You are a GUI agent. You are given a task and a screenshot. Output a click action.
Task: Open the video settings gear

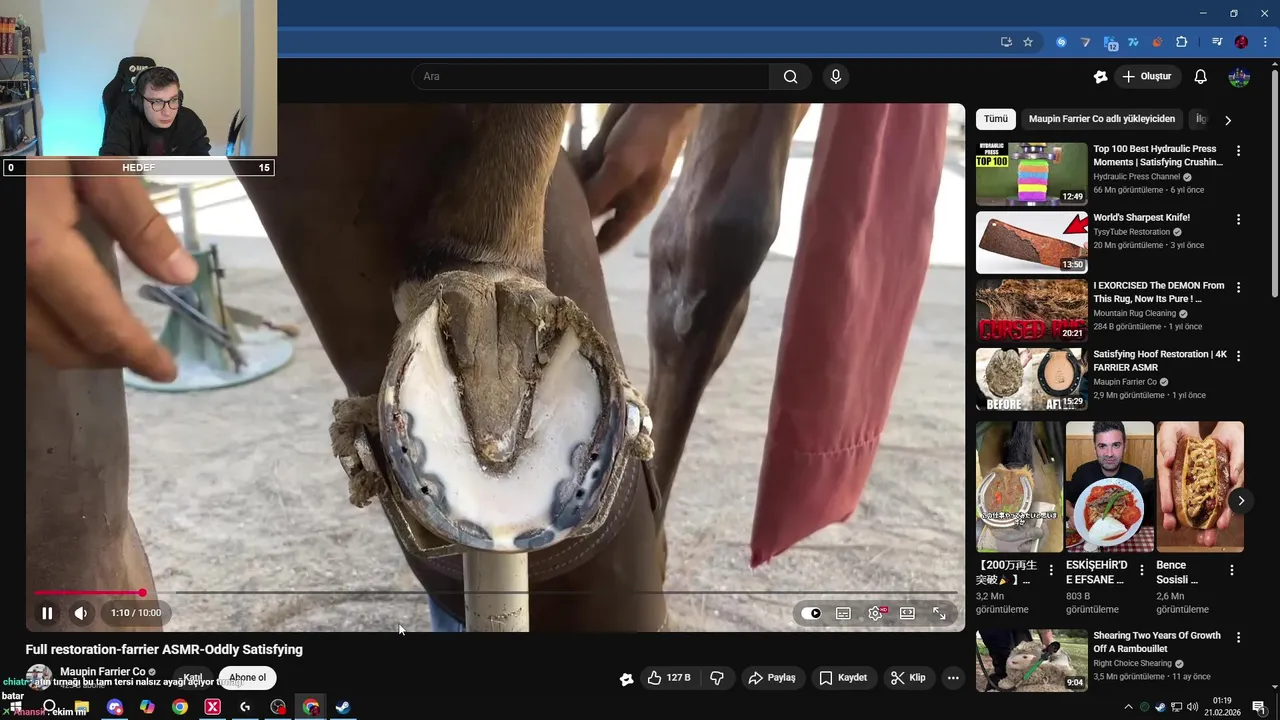coord(875,613)
